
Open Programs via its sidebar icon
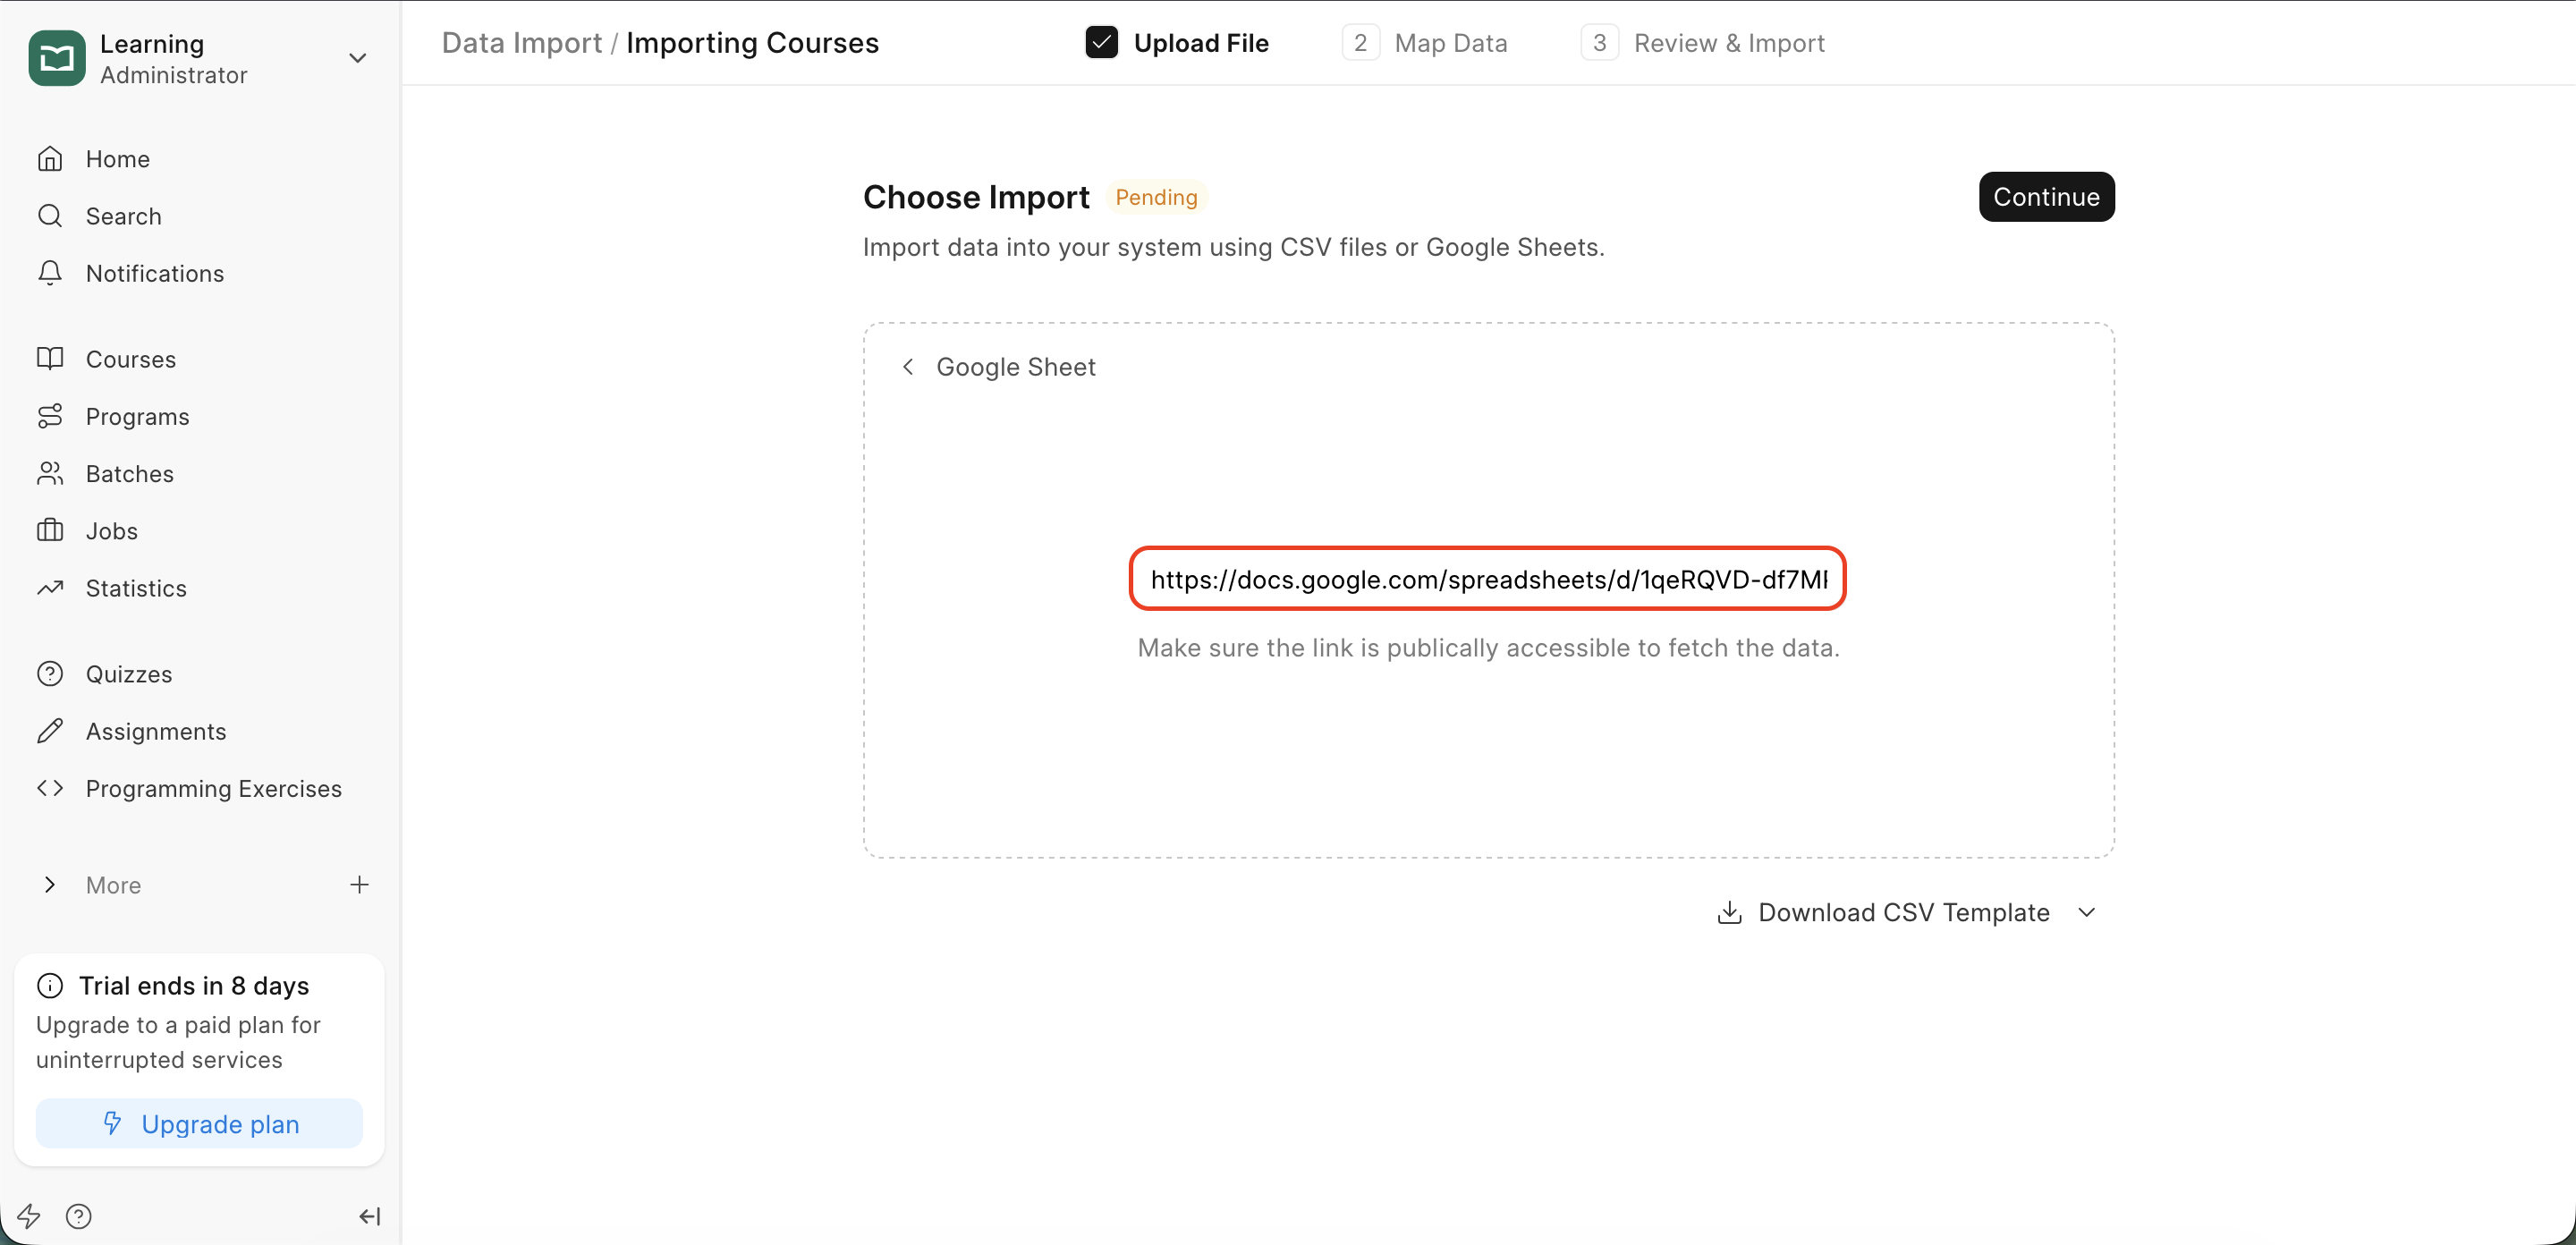click(x=50, y=416)
